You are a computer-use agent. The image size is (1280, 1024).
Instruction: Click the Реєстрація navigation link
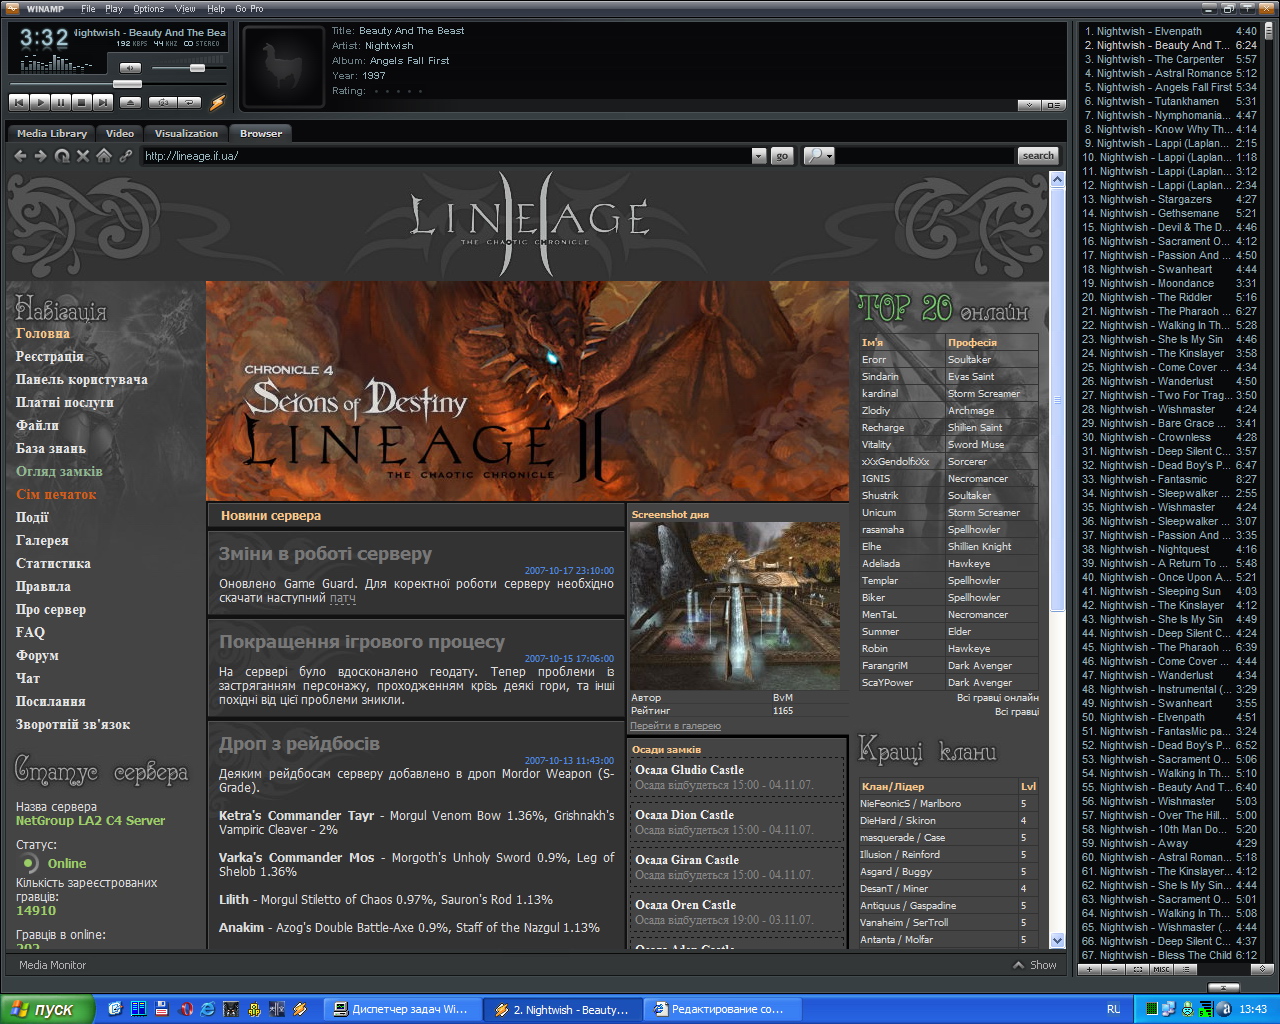coord(50,356)
